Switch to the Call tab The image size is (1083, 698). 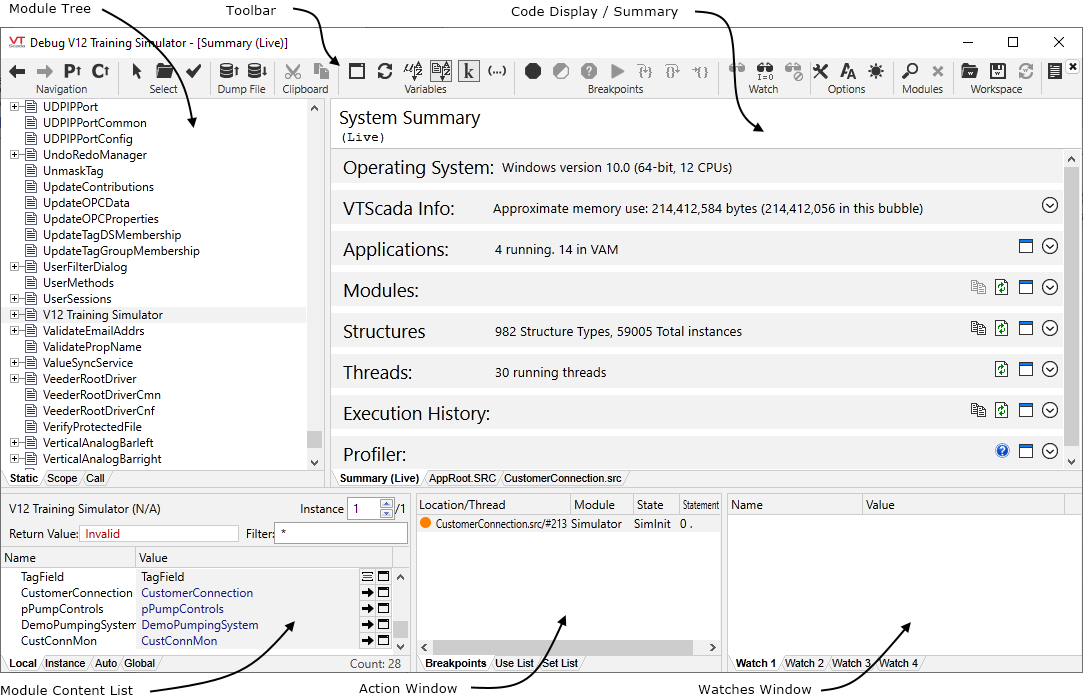coord(95,478)
